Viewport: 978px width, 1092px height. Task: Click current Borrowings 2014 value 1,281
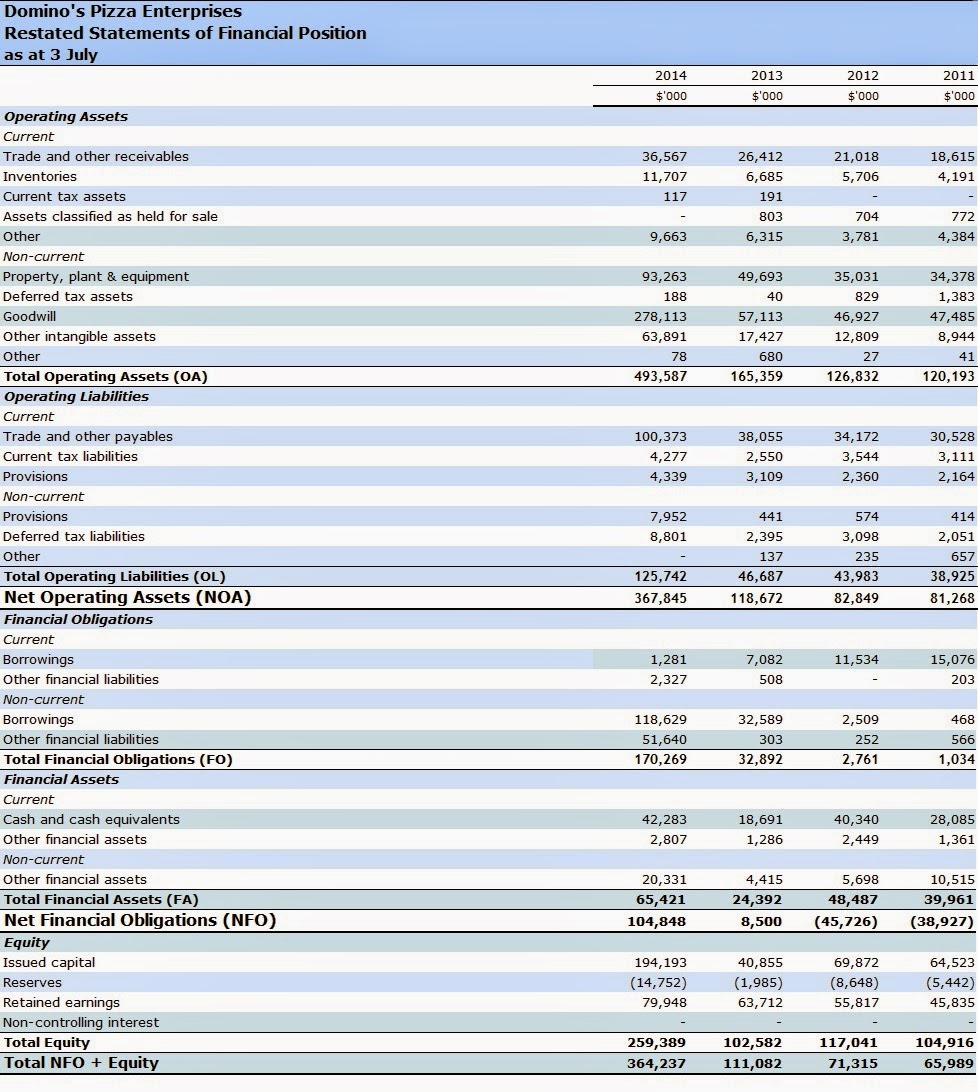click(668, 659)
